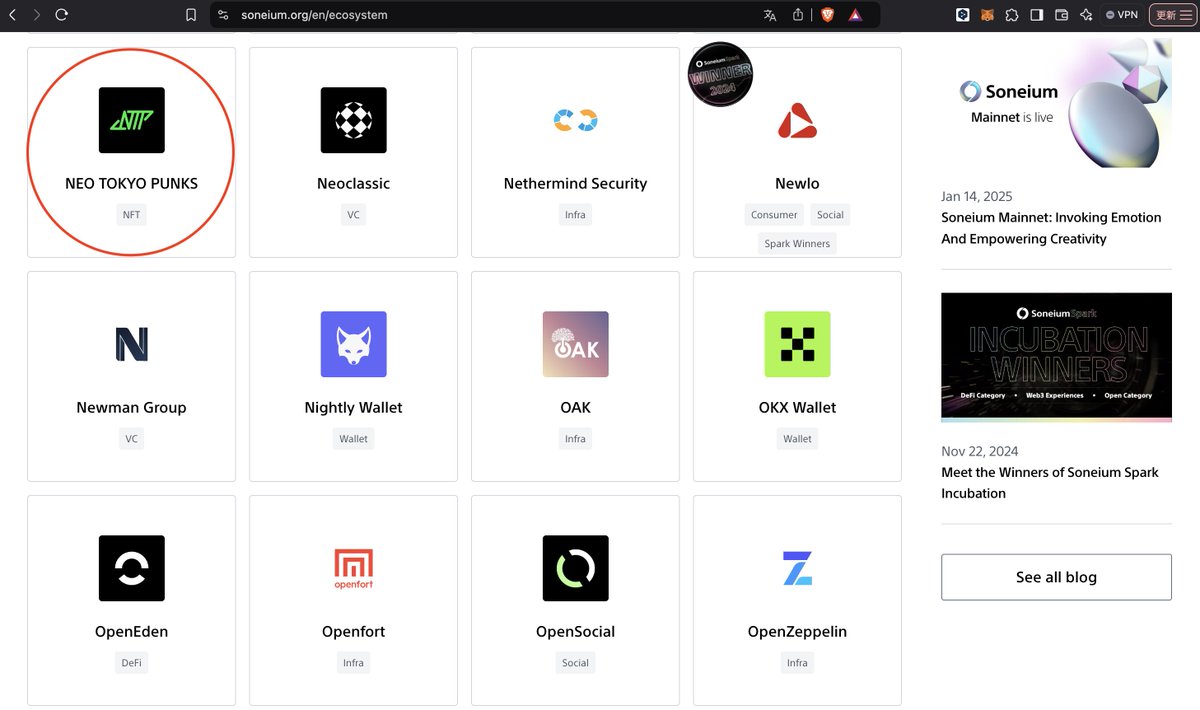The height and width of the screenshot is (710, 1200).
Task: Click the Jan 14, 2025 date text
Action: pos(976,196)
